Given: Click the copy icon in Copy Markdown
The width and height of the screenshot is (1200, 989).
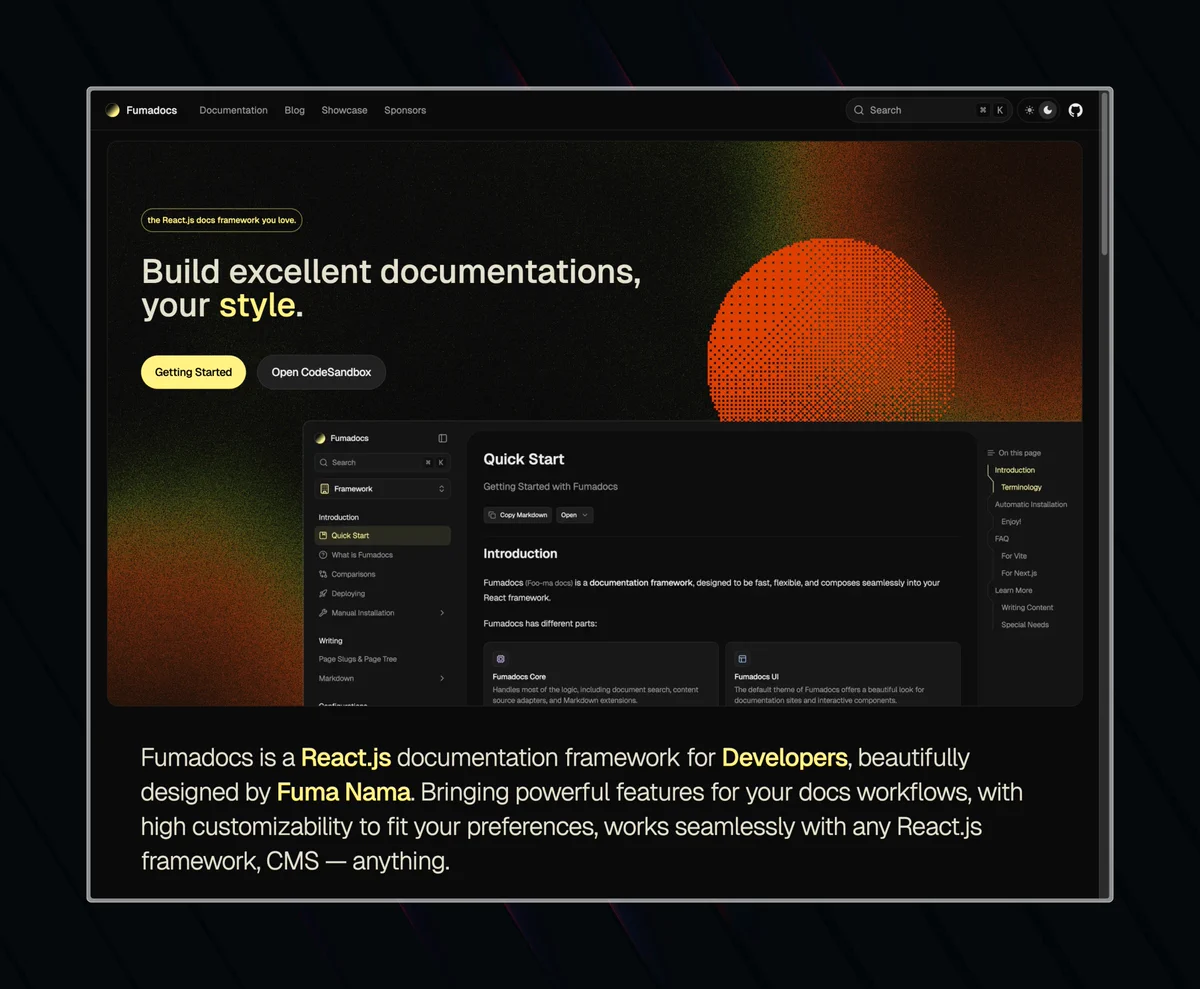Looking at the screenshot, I should point(492,515).
